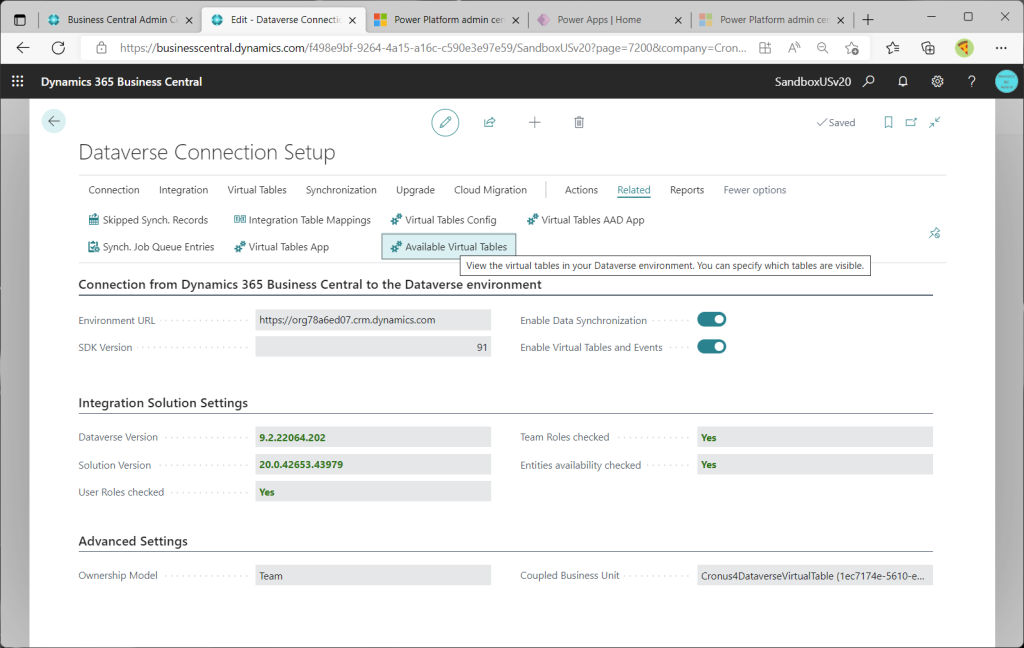
Task: Click the Ownership Model field
Action: point(373,575)
